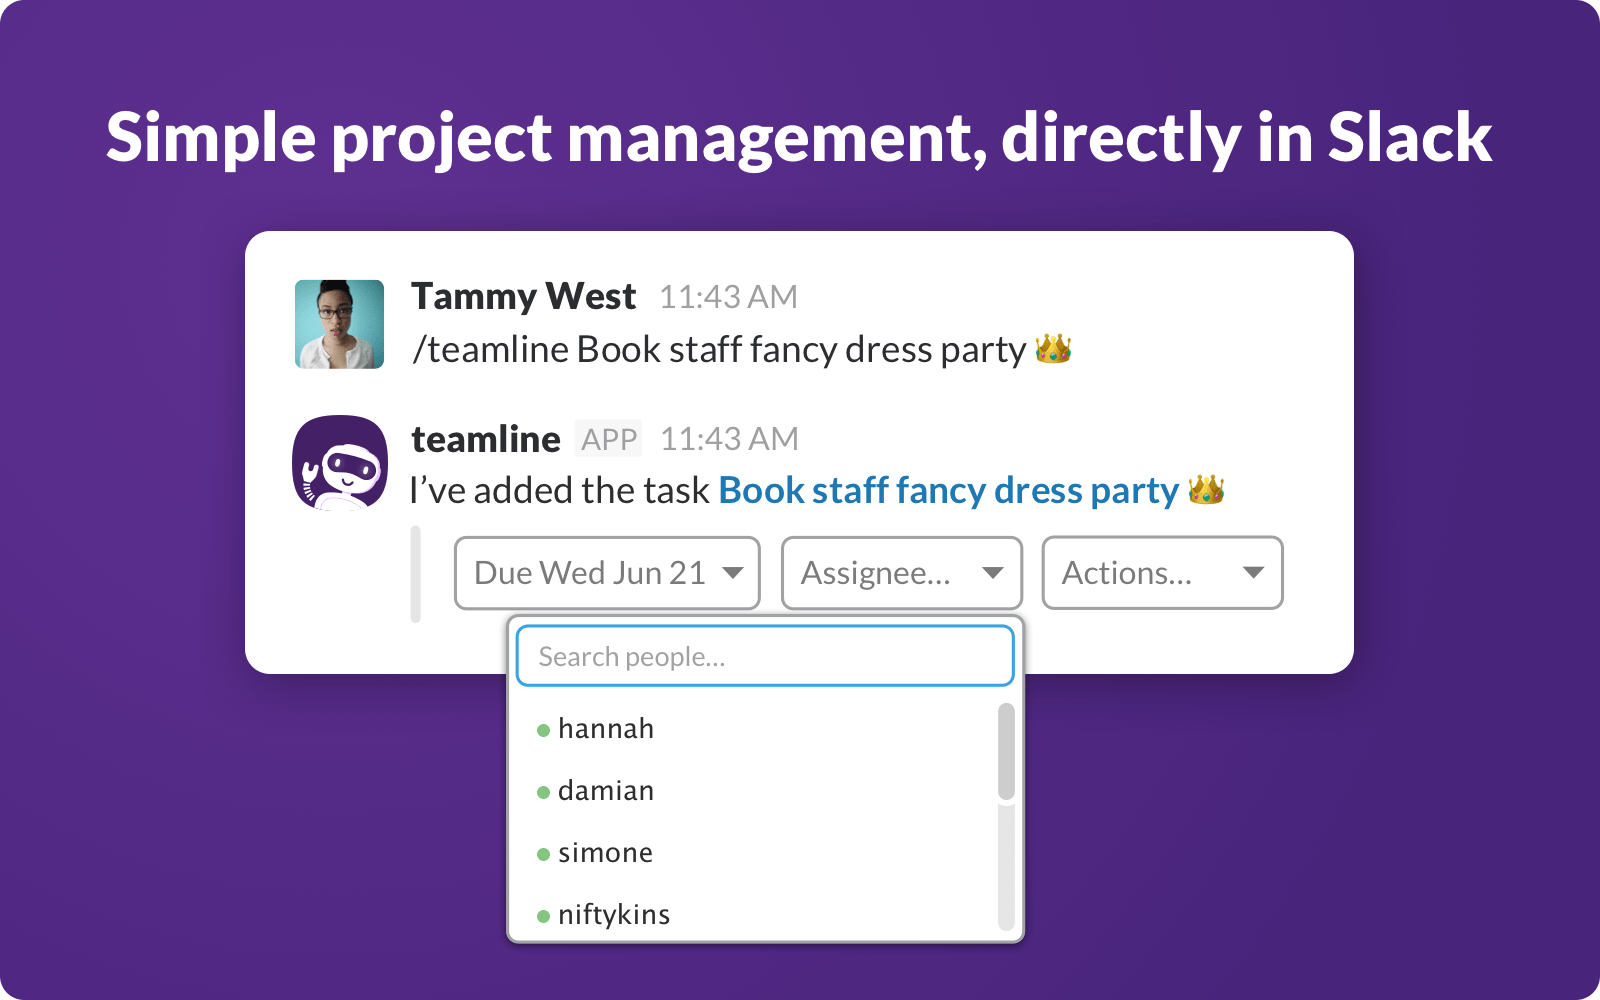This screenshot has height=1000, width=1600.
Task: Open the Book staff fancy dress party task link
Action: tap(949, 491)
